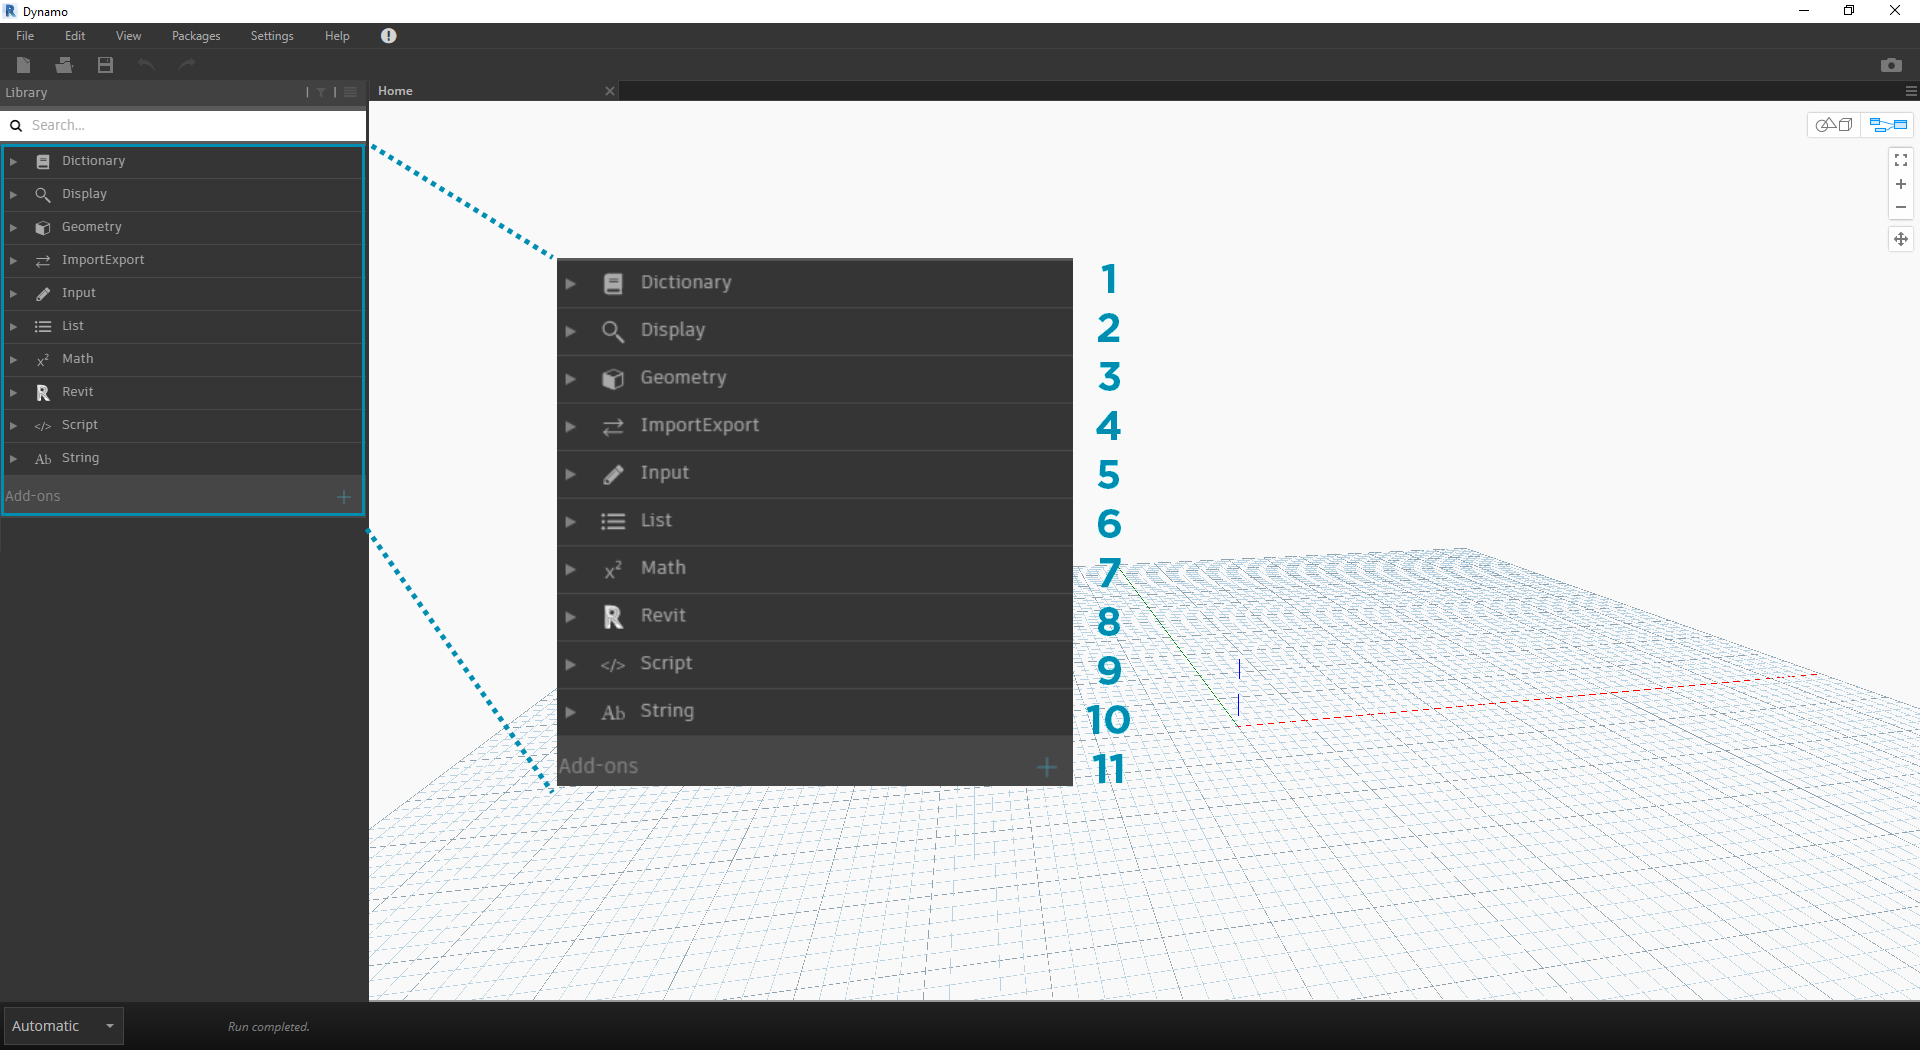Toggle the Library layout list icon
Viewport: 1920px width, 1050px height.
click(x=350, y=92)
